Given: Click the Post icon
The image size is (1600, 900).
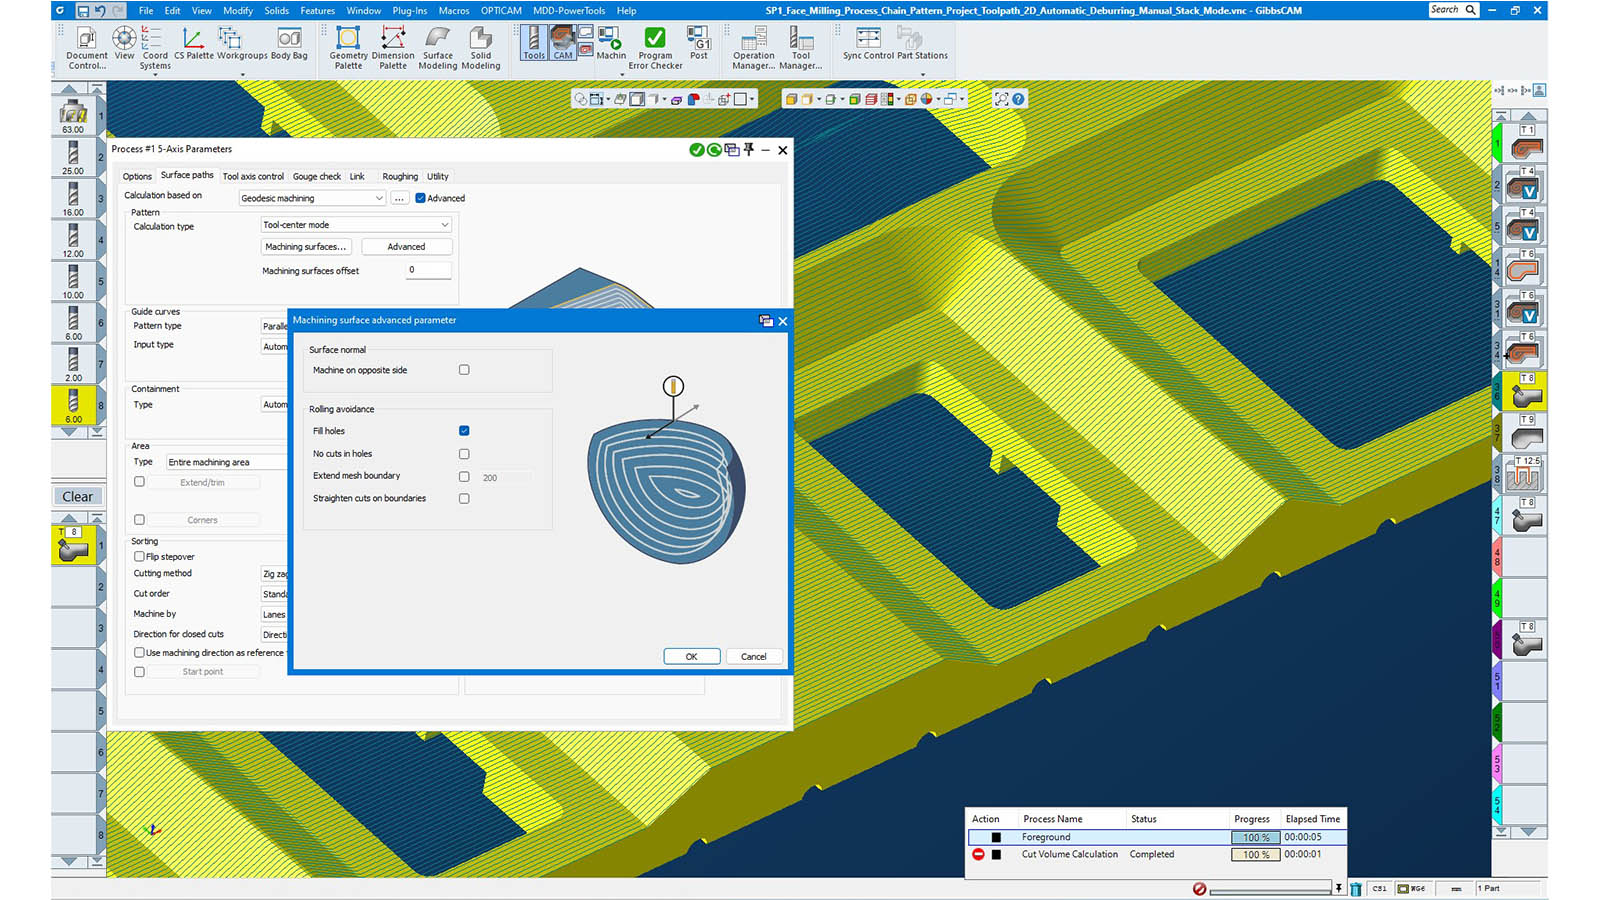Looking at the screenshot, I should 699,43.
